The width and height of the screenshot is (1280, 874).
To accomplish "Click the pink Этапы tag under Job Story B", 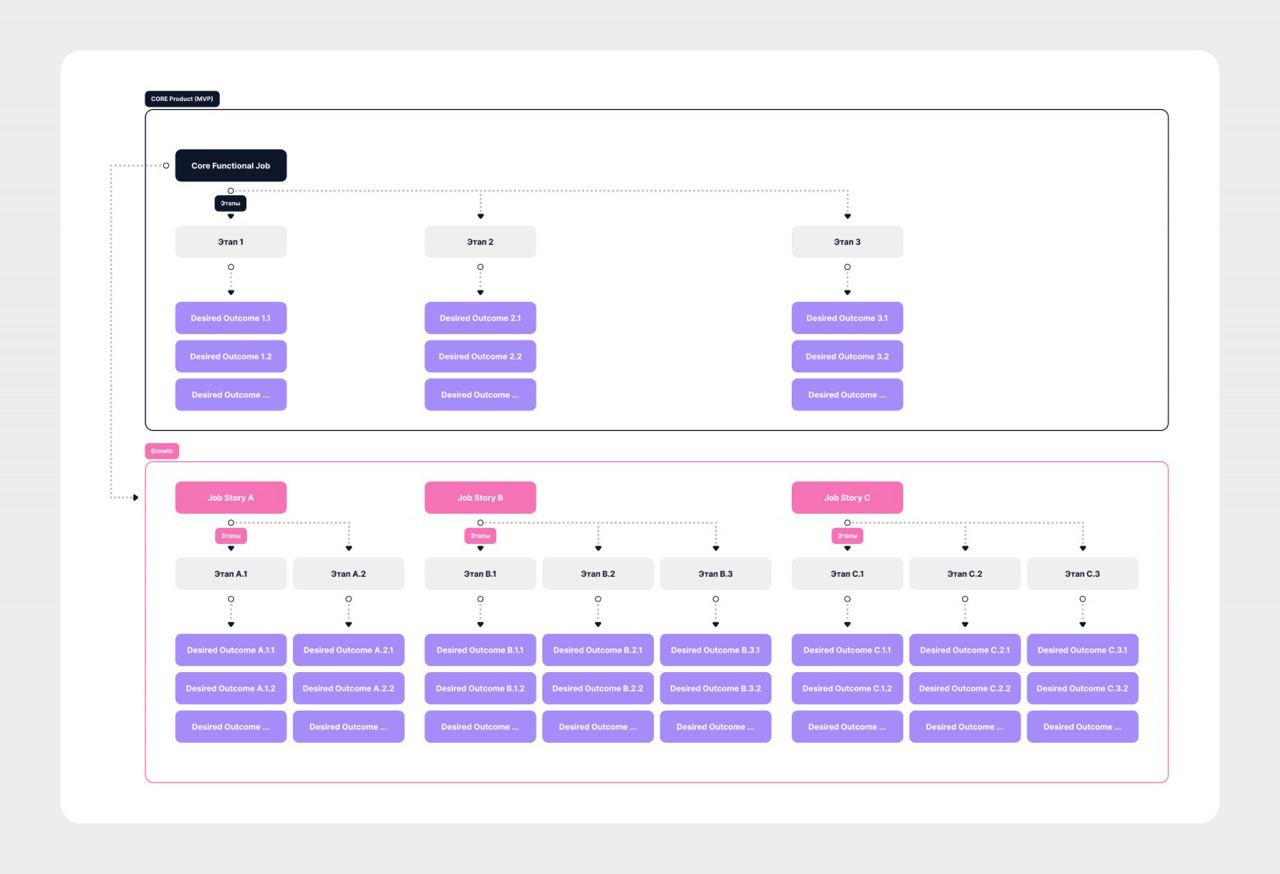I will click(x=480, y=536).
